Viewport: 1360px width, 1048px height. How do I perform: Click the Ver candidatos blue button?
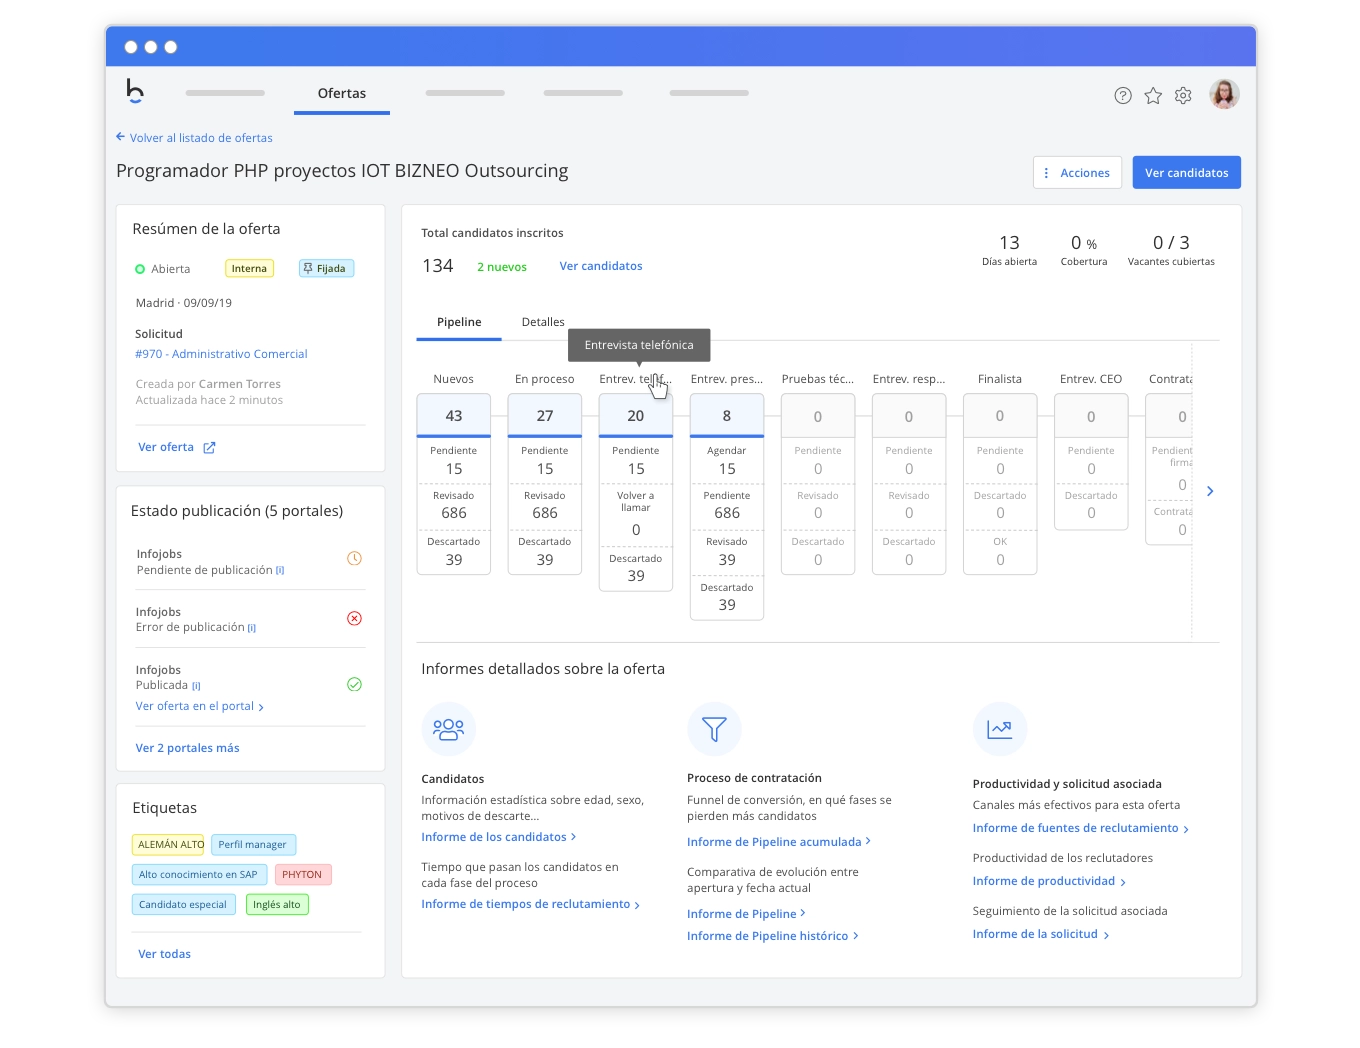click(x=1187, y=172)
